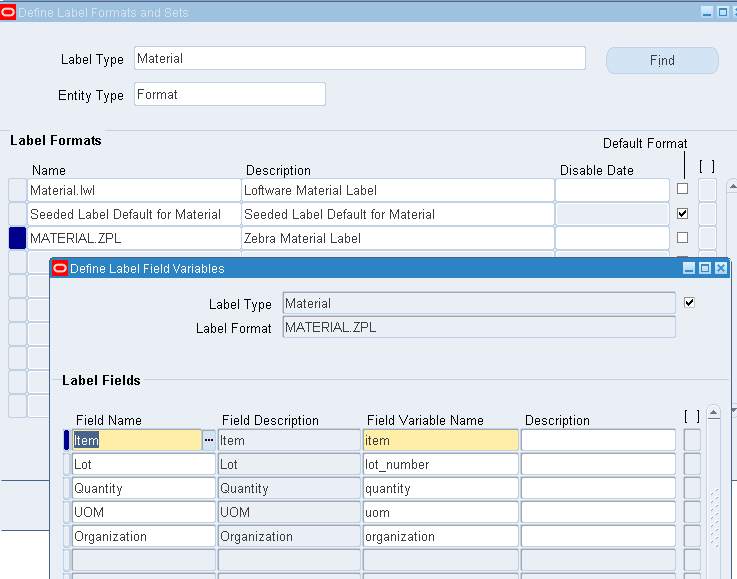Click the lot_number variable name cell
Image resolution: width=737 pixels, height=579 pixels.
440,464
